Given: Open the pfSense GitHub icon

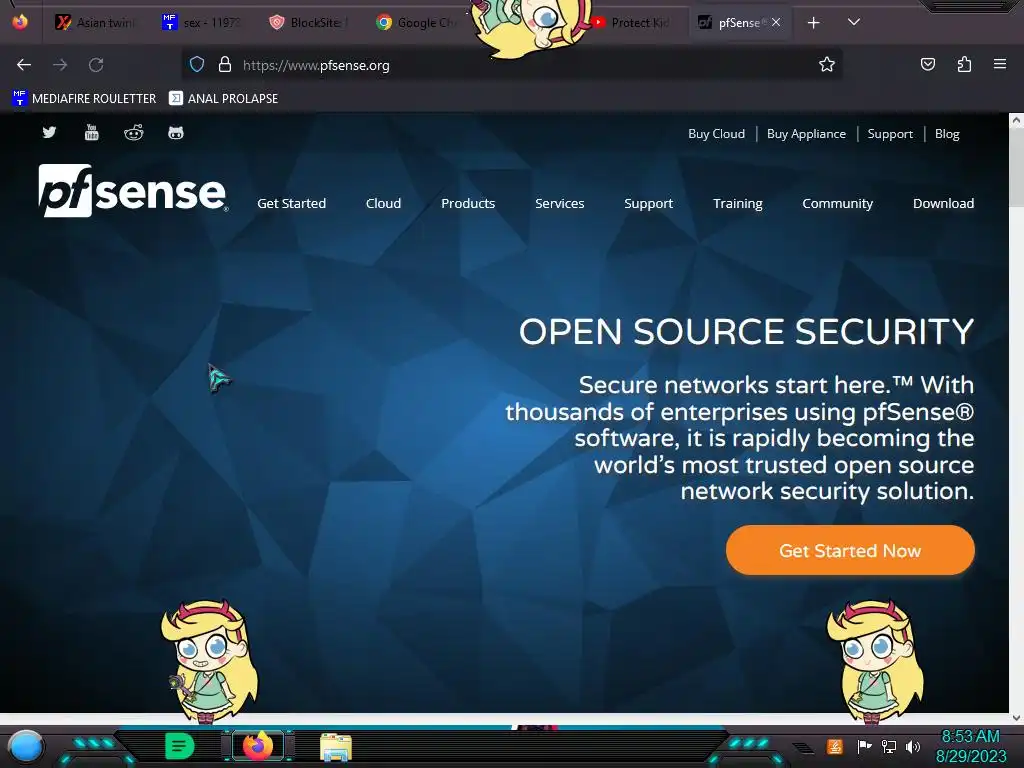Looking at the screenshot, I should tap(176, 133).
